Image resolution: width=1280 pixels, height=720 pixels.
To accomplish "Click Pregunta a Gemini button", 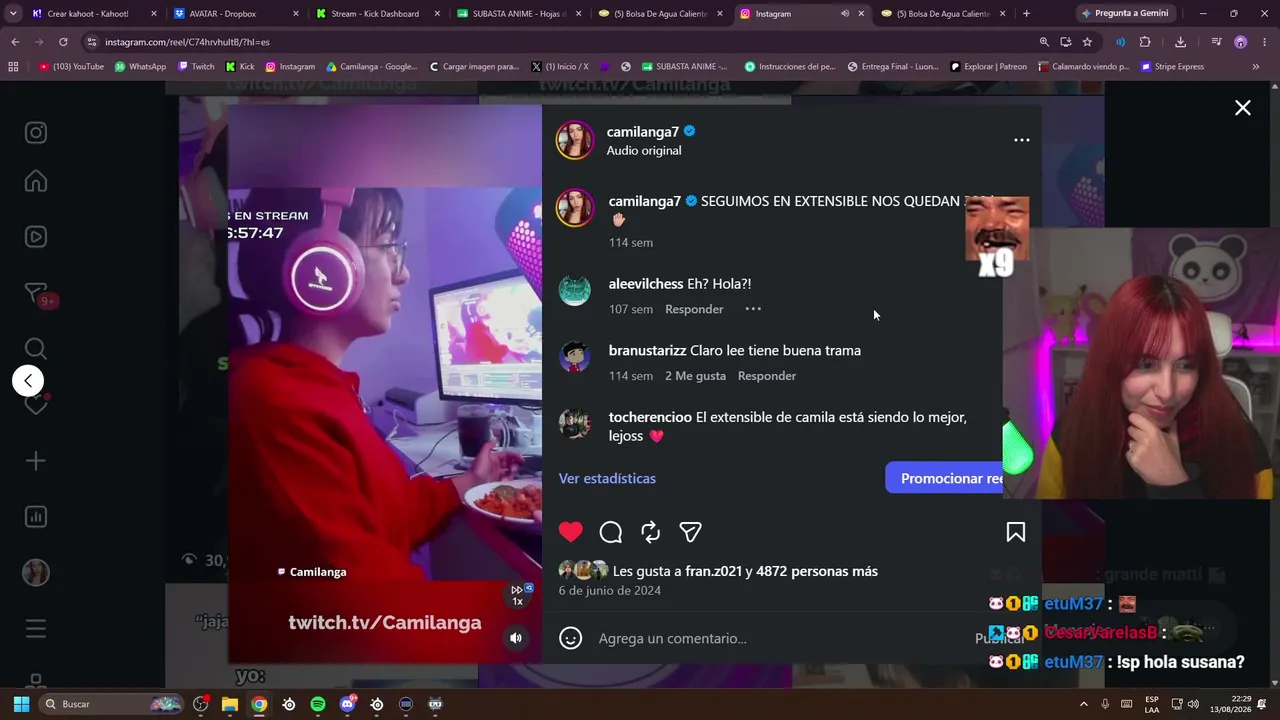I will click(1125, 14).
